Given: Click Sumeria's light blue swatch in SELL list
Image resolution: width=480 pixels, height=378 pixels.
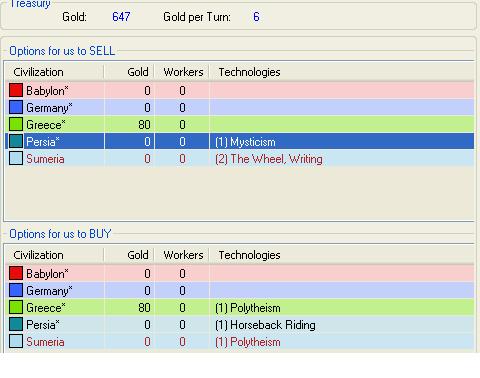Looking at the screenshot, I should coord(16,158).
